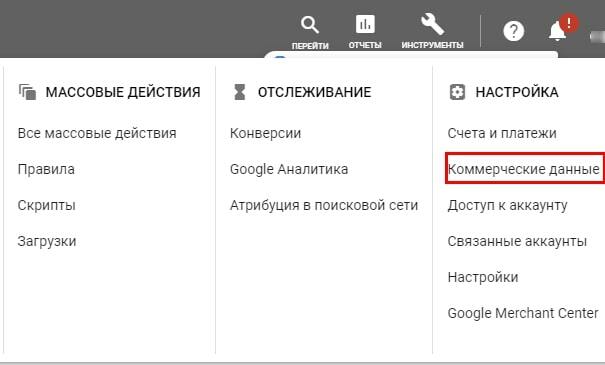The width and height of the screenshot is (605, 365).
Task: Select Коммерческие данные
Action: tap(524, 169)
